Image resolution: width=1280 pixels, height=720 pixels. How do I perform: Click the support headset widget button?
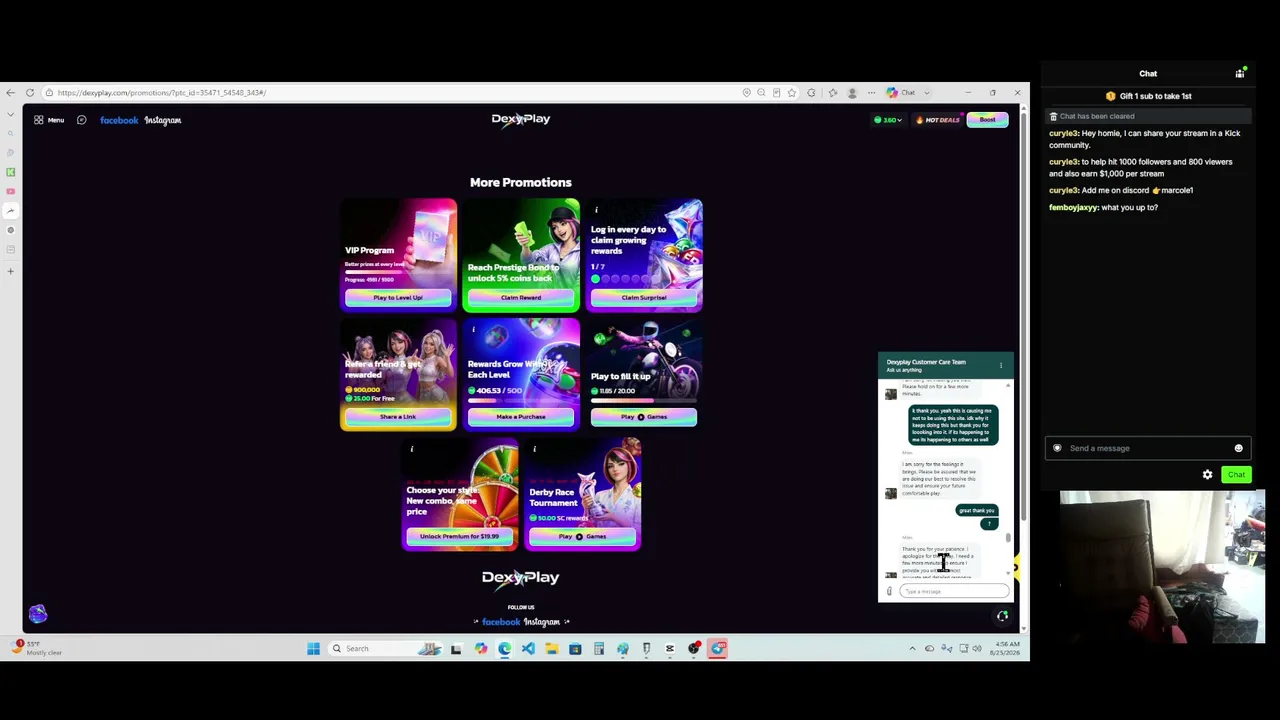1002,616
